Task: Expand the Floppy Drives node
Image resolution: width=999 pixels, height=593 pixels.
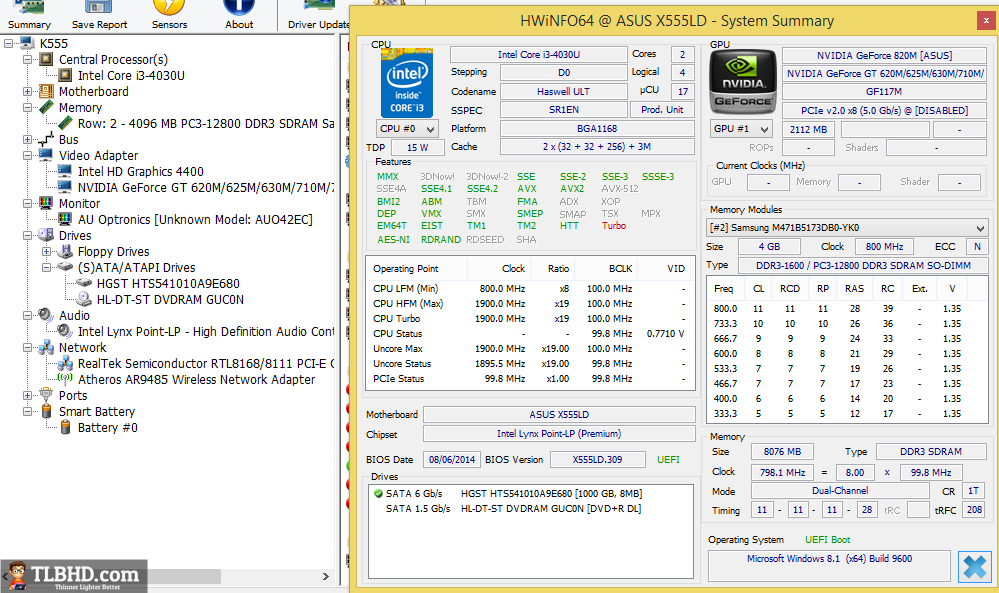Action: 47,251
